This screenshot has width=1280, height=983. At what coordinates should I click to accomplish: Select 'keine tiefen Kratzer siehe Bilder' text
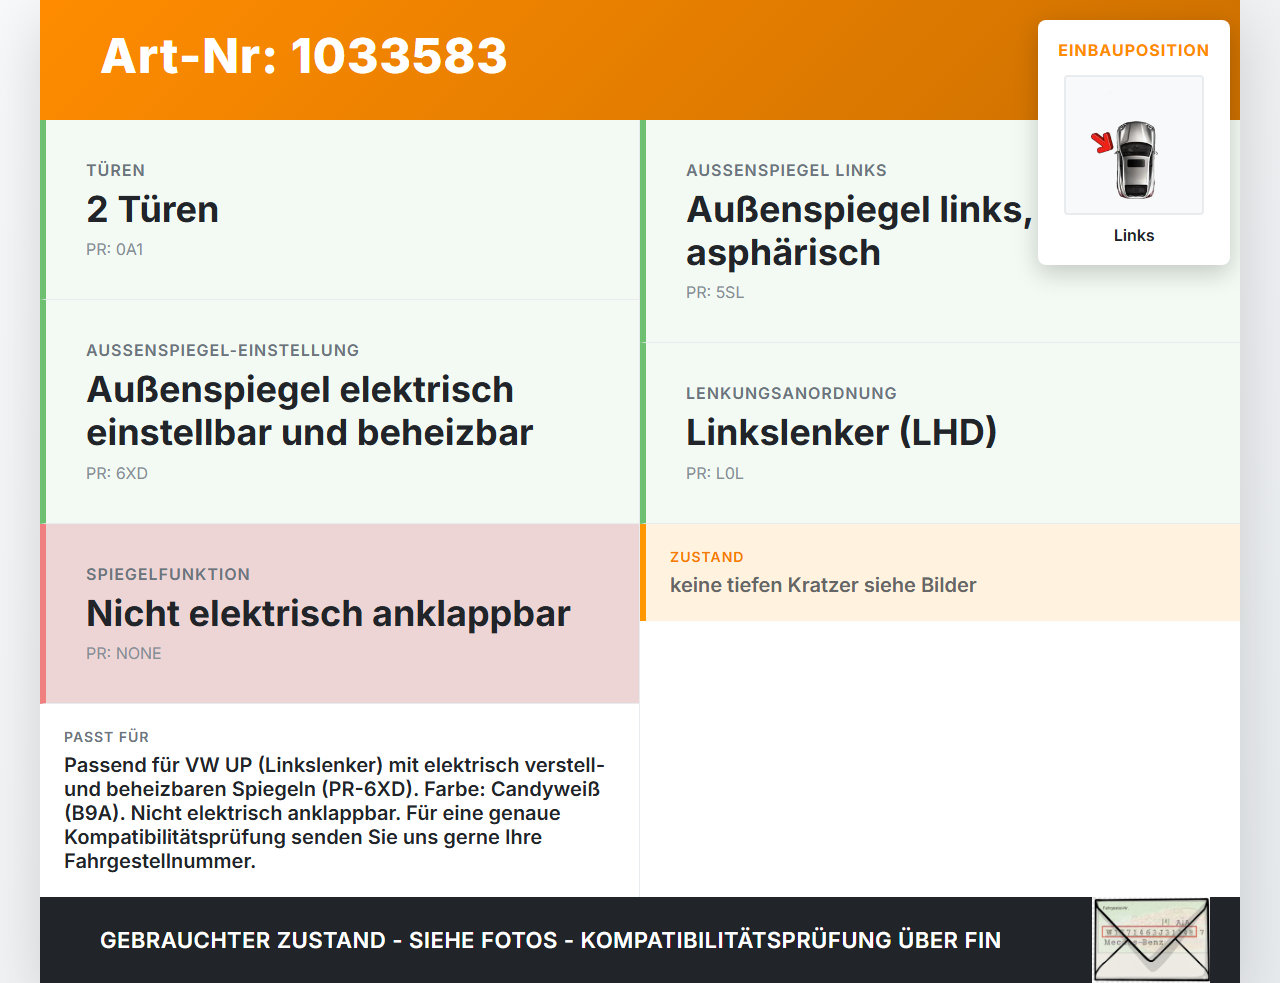[x=823, y=585]
